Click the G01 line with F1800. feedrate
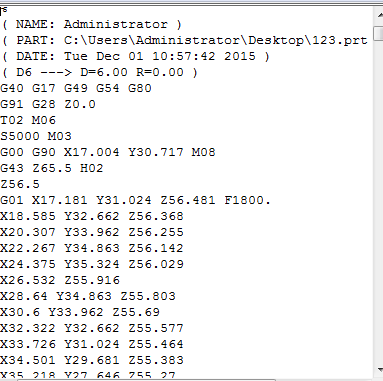This screenshot has width=383, height=381. click(136, 200)
